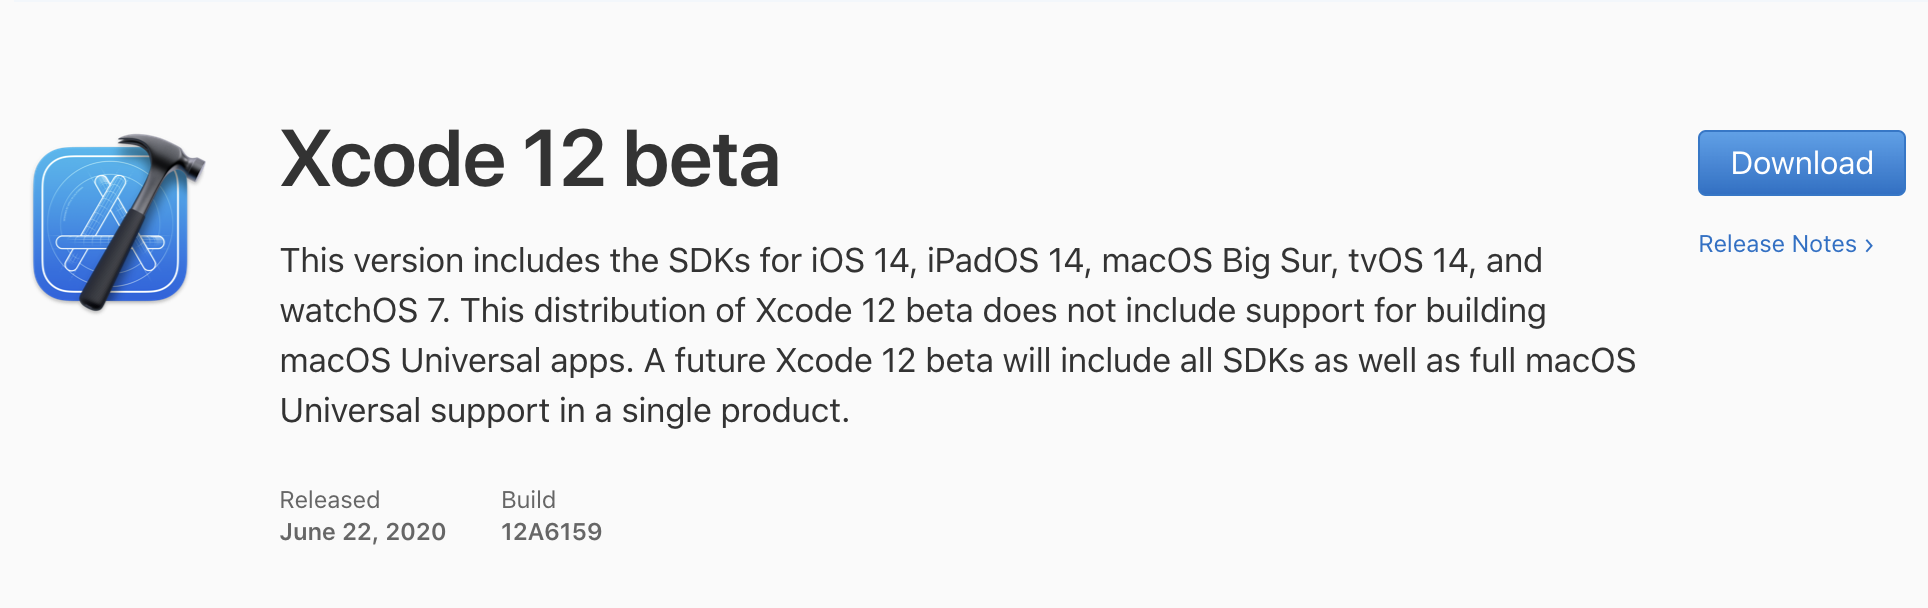Image resolution: width=1928 pixels, height=608 pixels.
Task: Select the June 22, 2020 release date
Action: 362,532
